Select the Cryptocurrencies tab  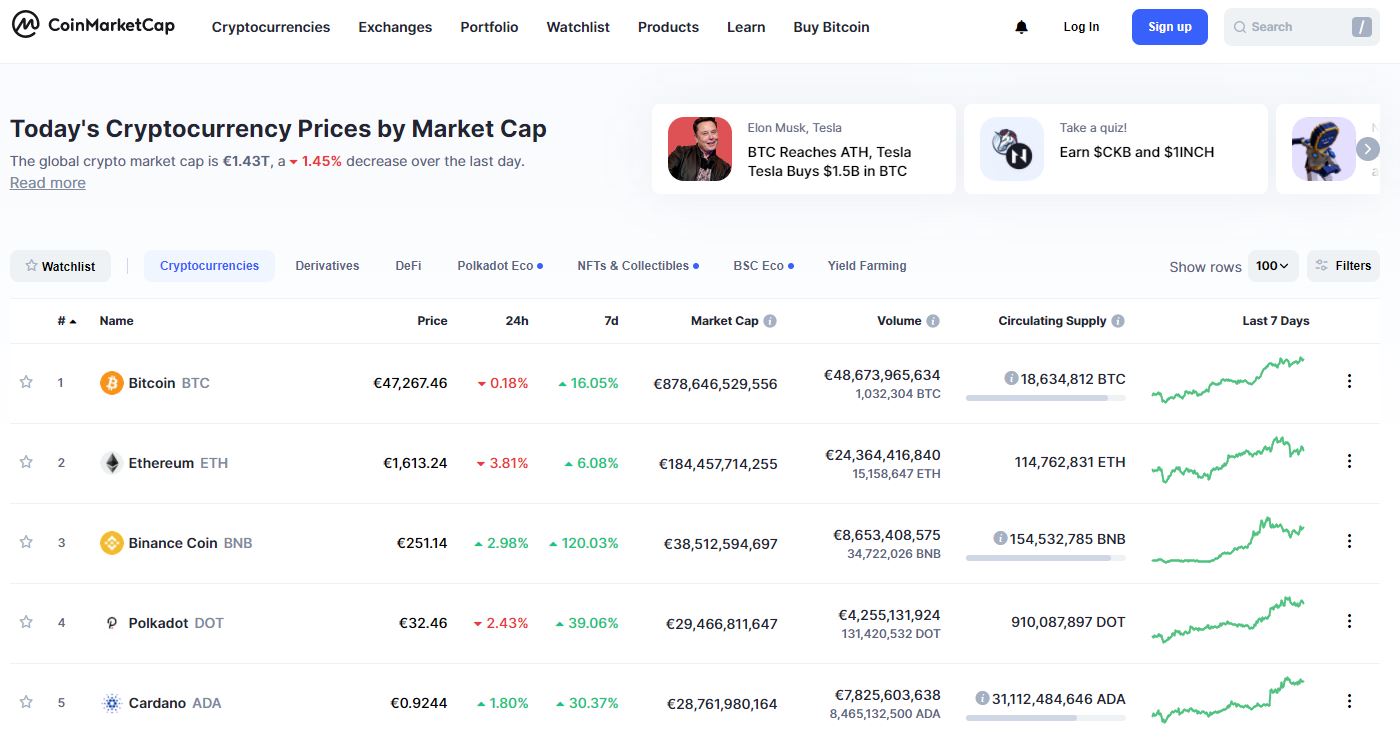(x=209, y=266)
